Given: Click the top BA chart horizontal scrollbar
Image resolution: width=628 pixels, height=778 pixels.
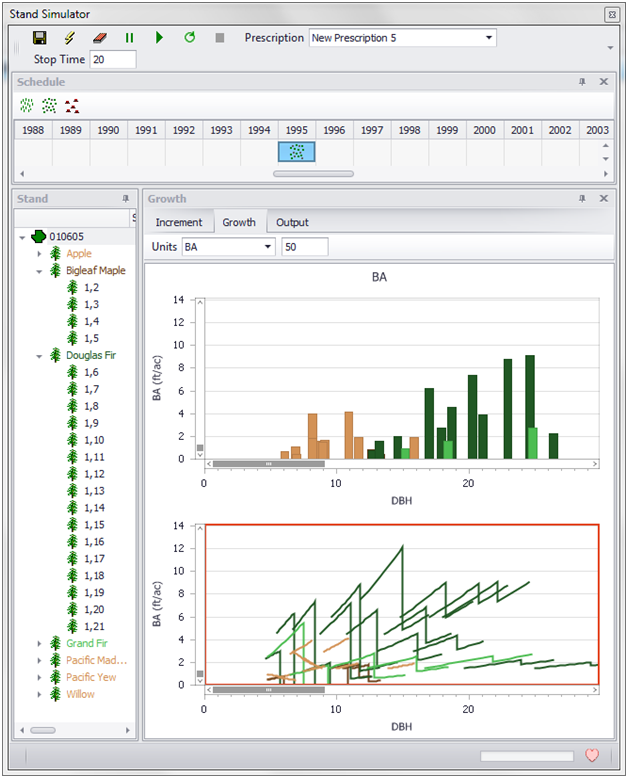Looking at the screenshot, I should [268, 464].
